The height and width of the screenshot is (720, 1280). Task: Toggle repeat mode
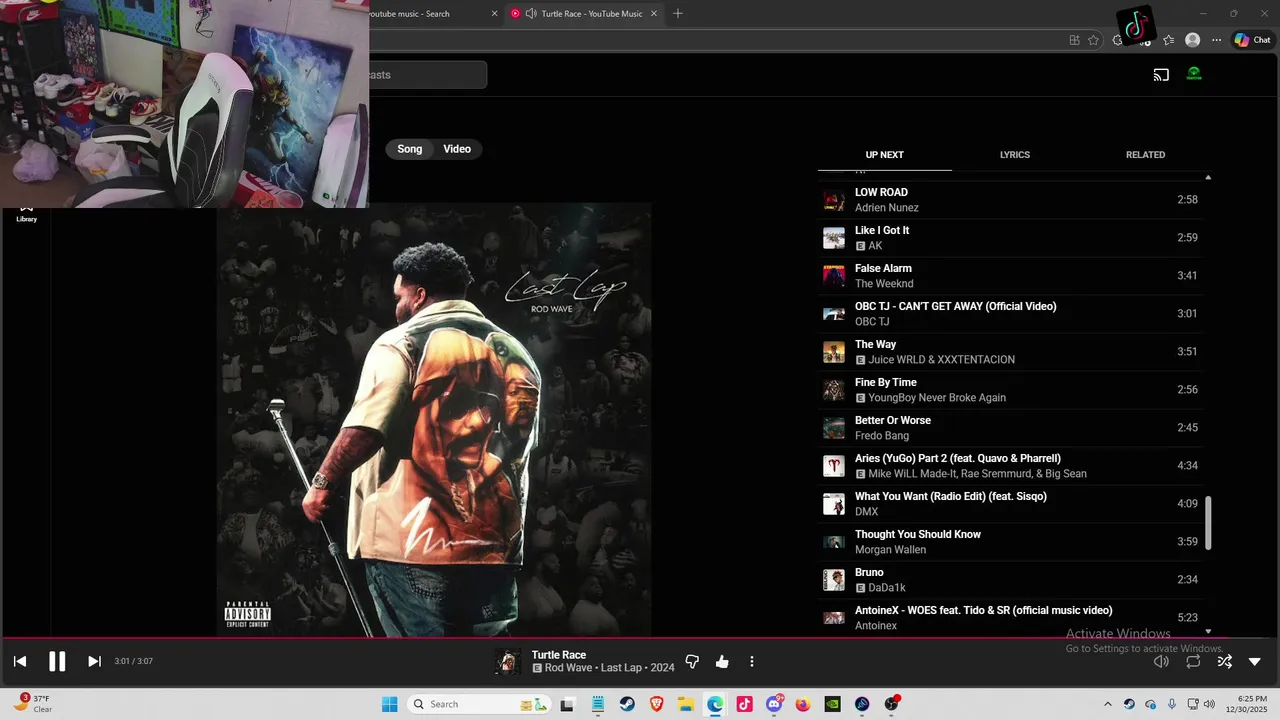click(1193, 661)
